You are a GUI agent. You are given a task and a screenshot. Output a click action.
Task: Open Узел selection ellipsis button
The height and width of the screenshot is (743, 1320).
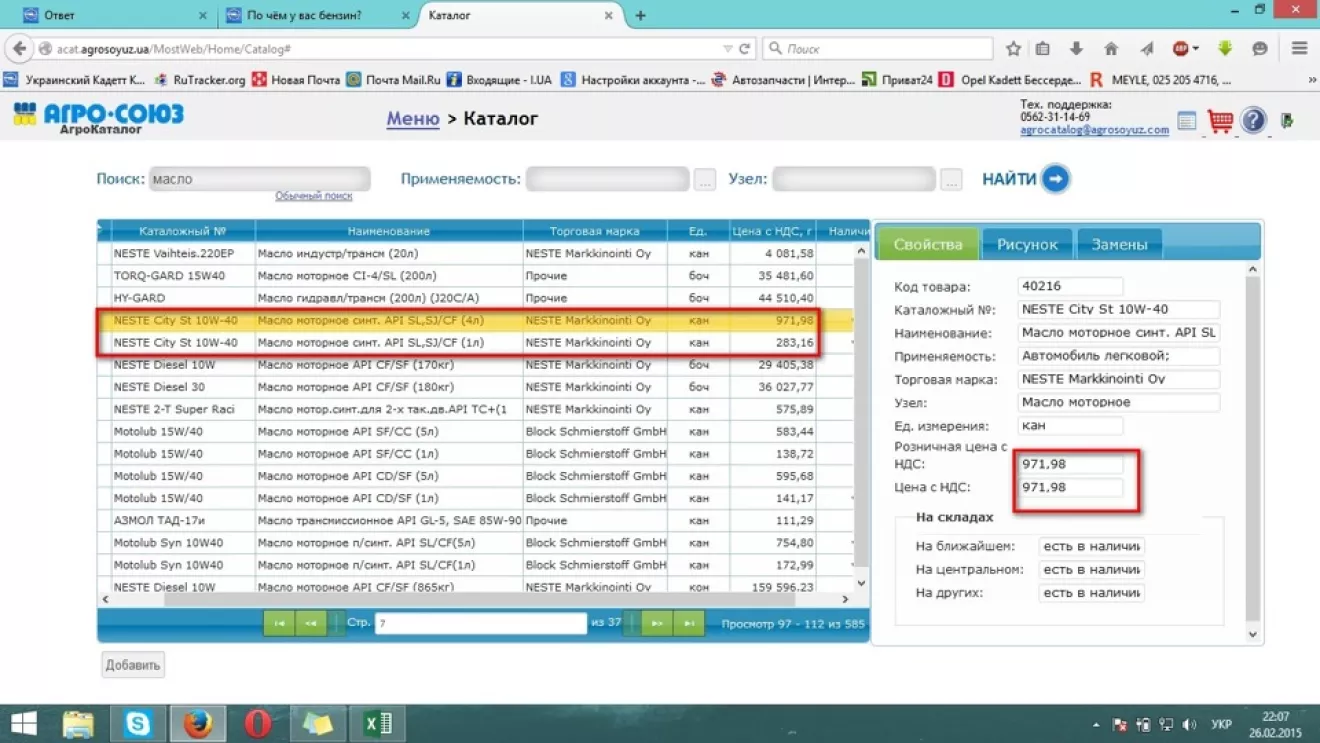[951, 180]
